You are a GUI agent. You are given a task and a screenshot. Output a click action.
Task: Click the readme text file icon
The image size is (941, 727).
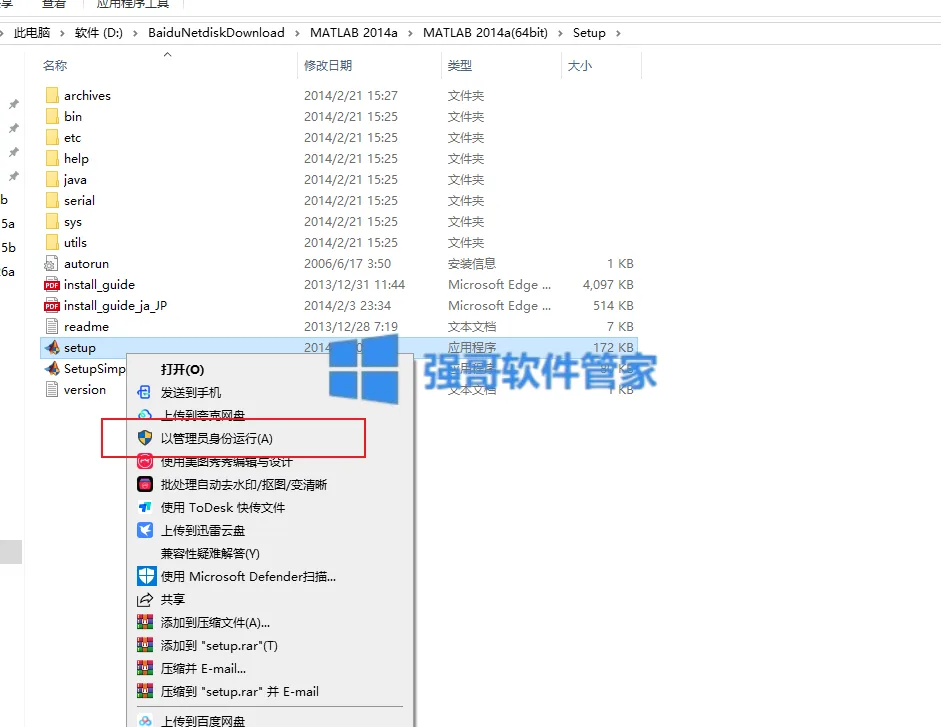pos(52,327)
